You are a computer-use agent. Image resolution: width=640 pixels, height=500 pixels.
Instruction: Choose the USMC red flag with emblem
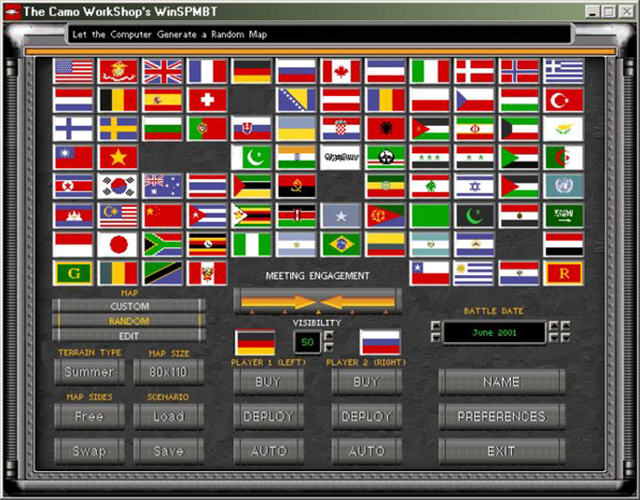click(x=118, y=71)
